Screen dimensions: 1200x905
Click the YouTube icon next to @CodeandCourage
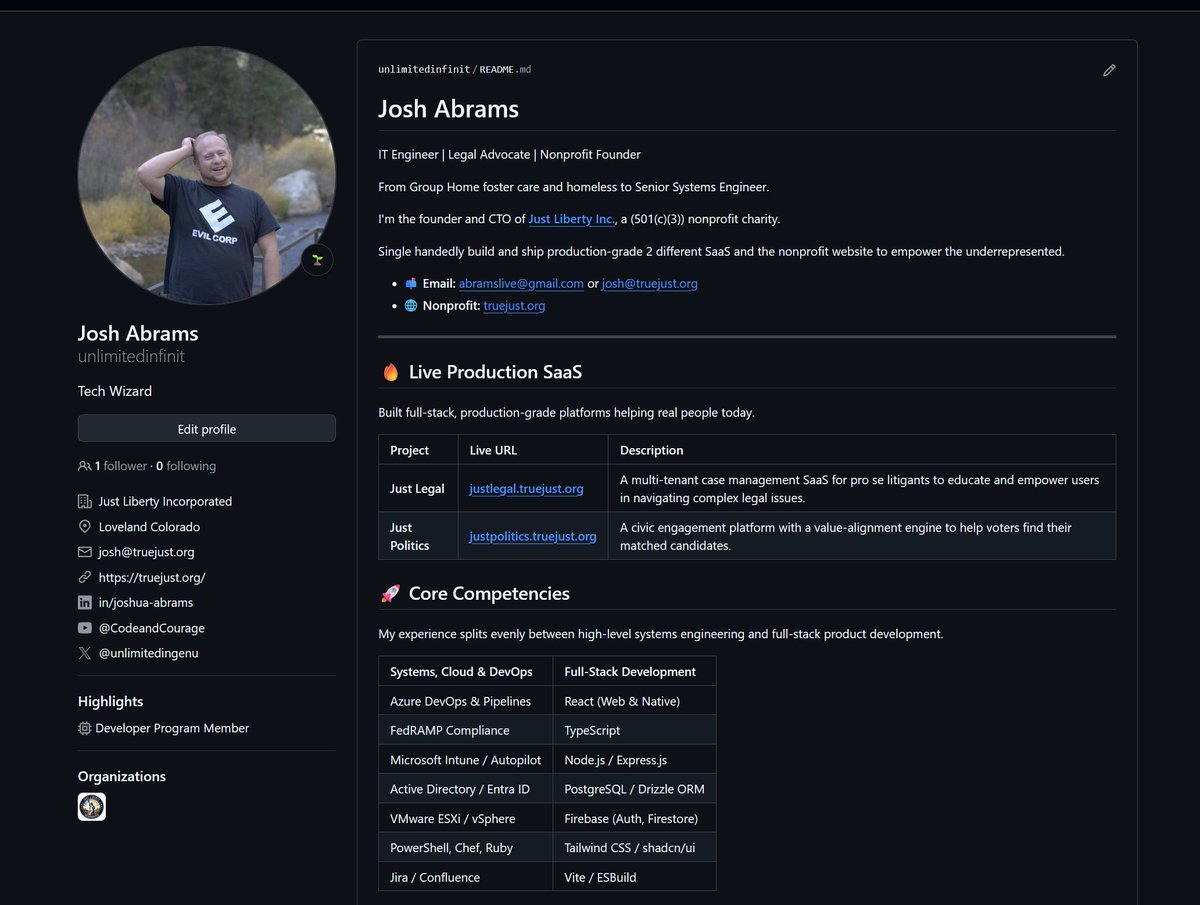tap(85, 628)
